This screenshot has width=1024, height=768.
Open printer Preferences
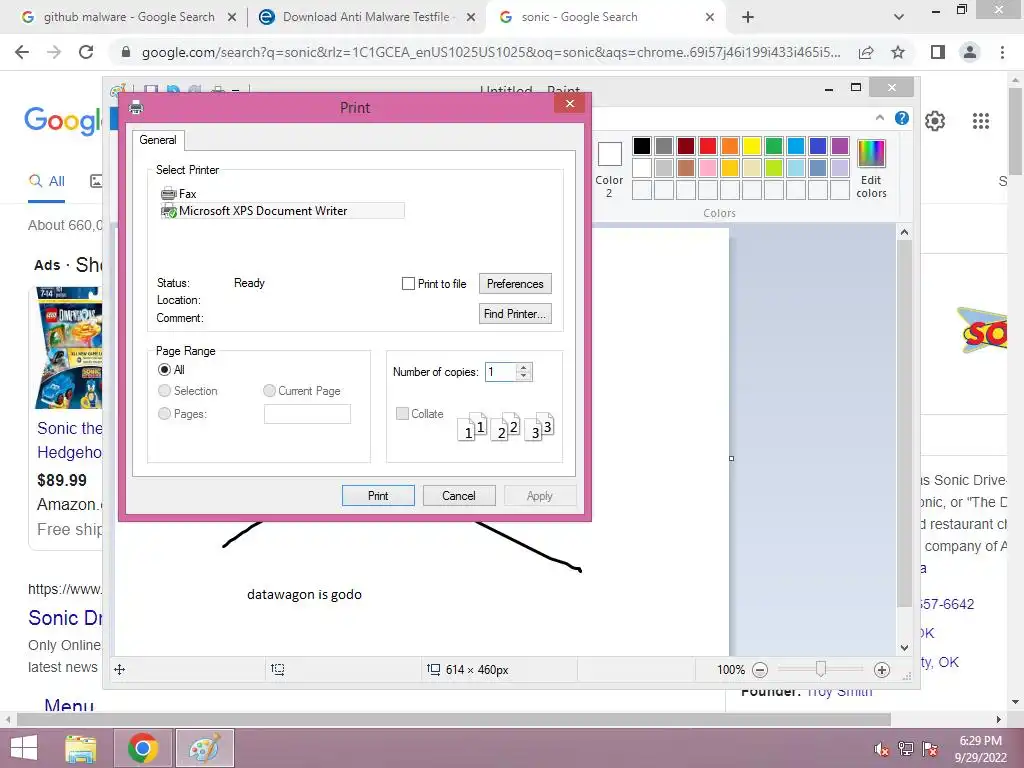pyautogui.click(x=515, y=284)
